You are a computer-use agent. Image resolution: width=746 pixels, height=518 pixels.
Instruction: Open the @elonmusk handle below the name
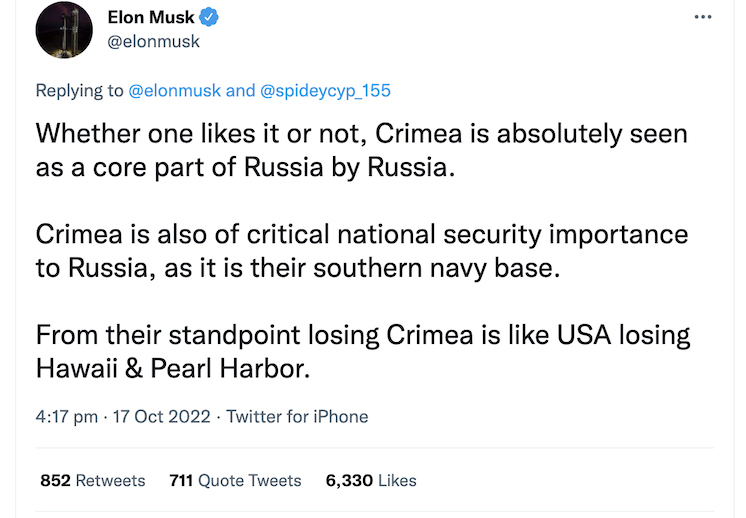click(153, 41)
